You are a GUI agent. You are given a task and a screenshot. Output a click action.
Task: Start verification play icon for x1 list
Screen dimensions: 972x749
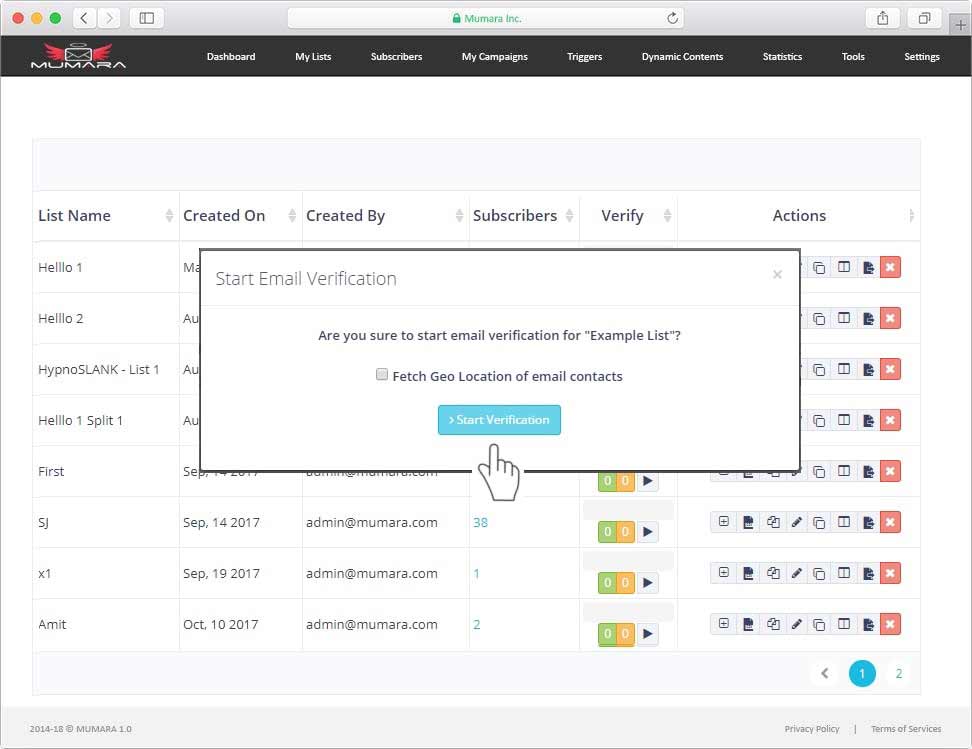point(647,582)
